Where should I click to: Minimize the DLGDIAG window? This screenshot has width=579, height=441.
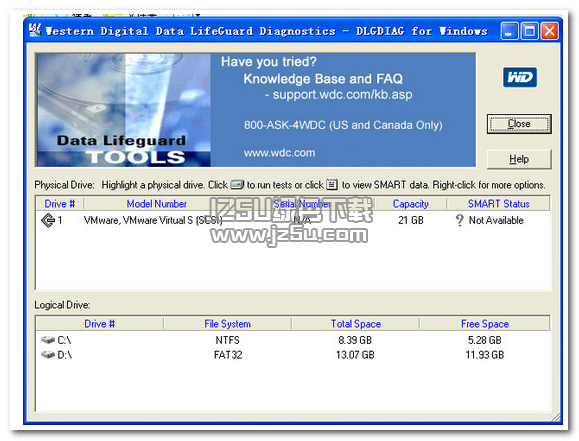(x=509, y=31)
